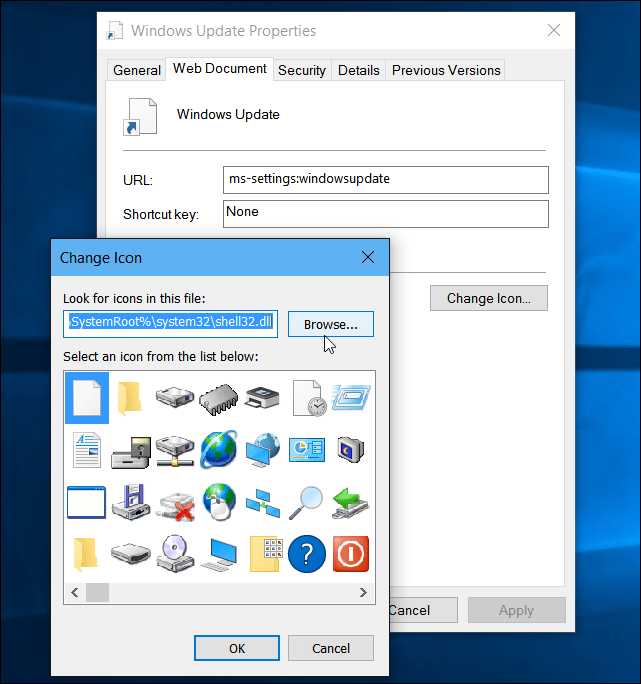
Task: Switch to the Web Document tab
Action: (x=219, y=68)
